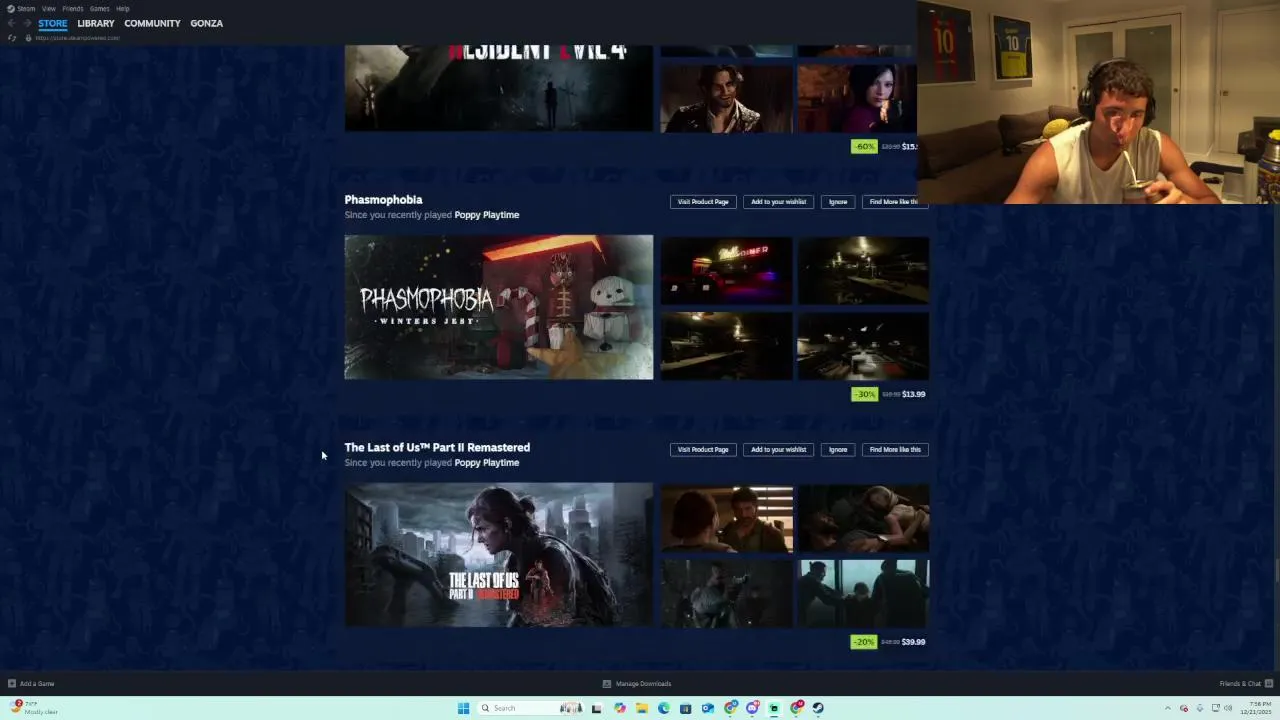Click Poppy Playtime under Phasmophobia heading
Image resolution: width=1280 pixels, height=720 pixels.
tap(486, 215)
